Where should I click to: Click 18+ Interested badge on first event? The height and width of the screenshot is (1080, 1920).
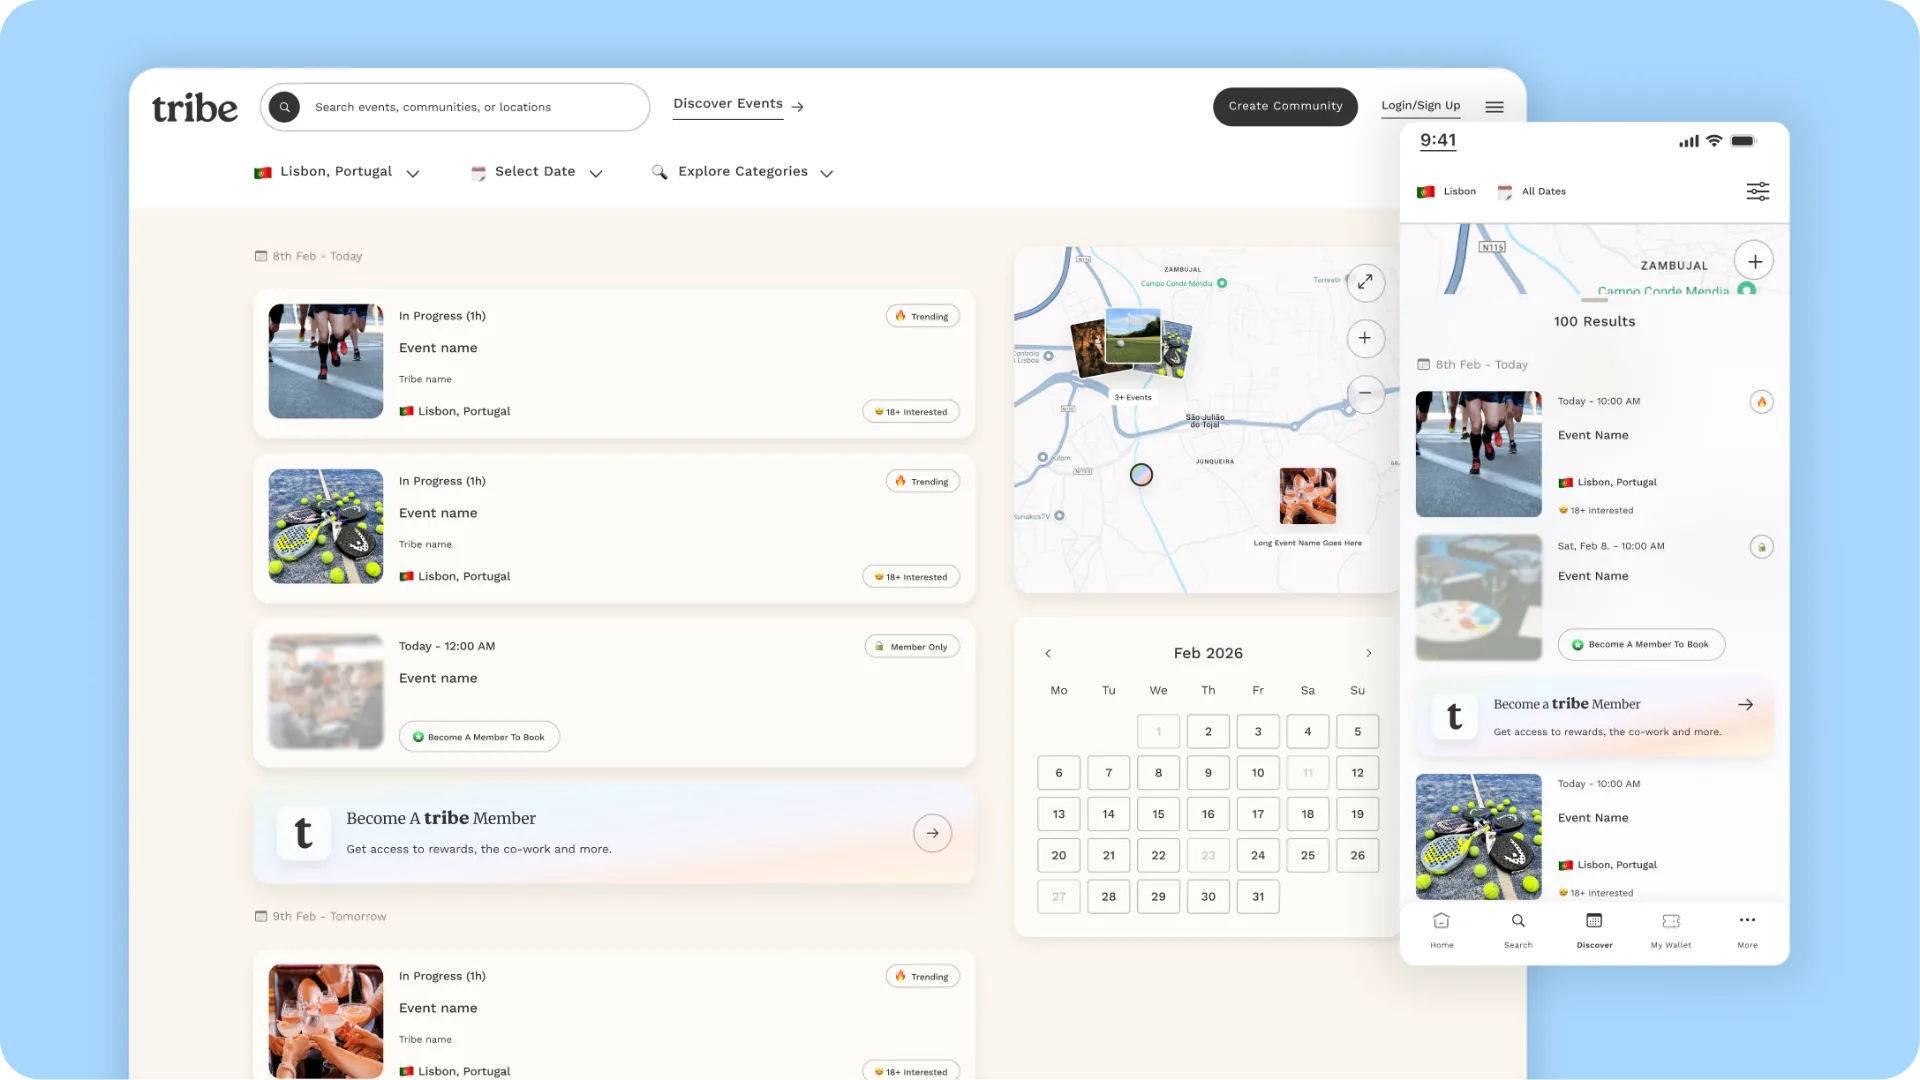(x=911, y=412)
